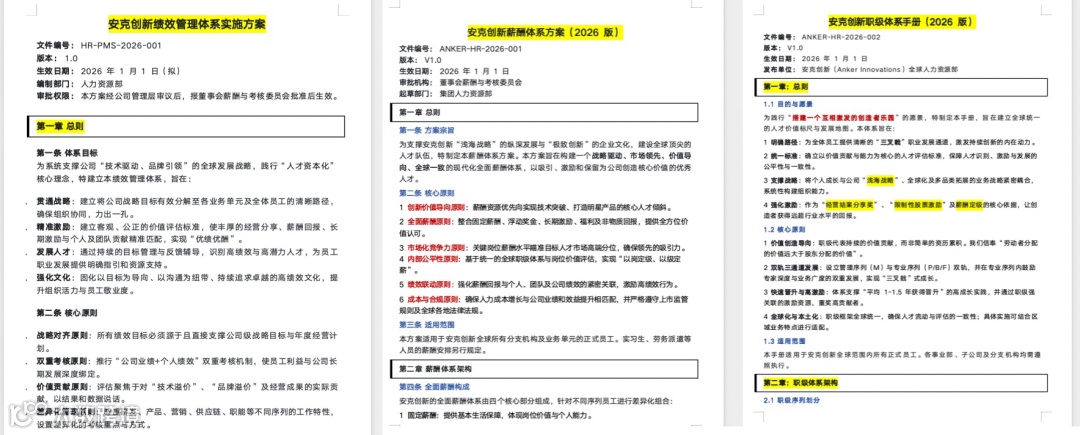Click the heading 第一条 体系目标

tap(67, 152)
